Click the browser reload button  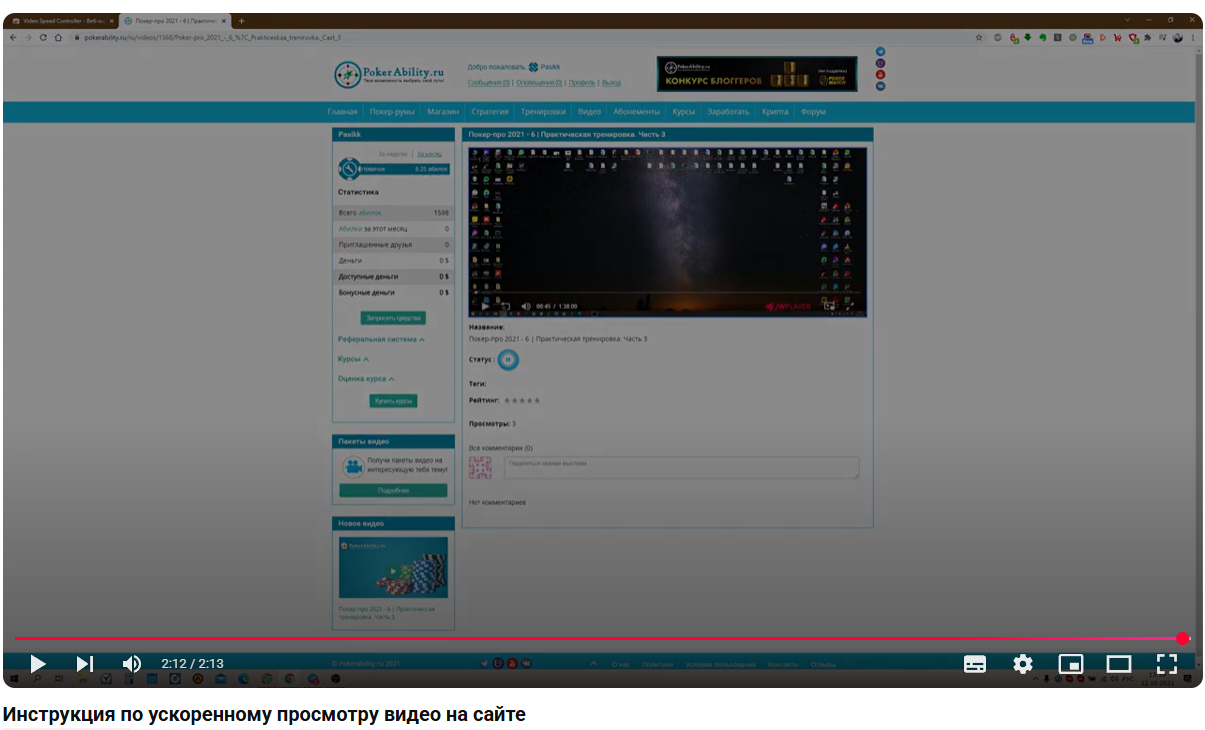[x=43, y=38]
